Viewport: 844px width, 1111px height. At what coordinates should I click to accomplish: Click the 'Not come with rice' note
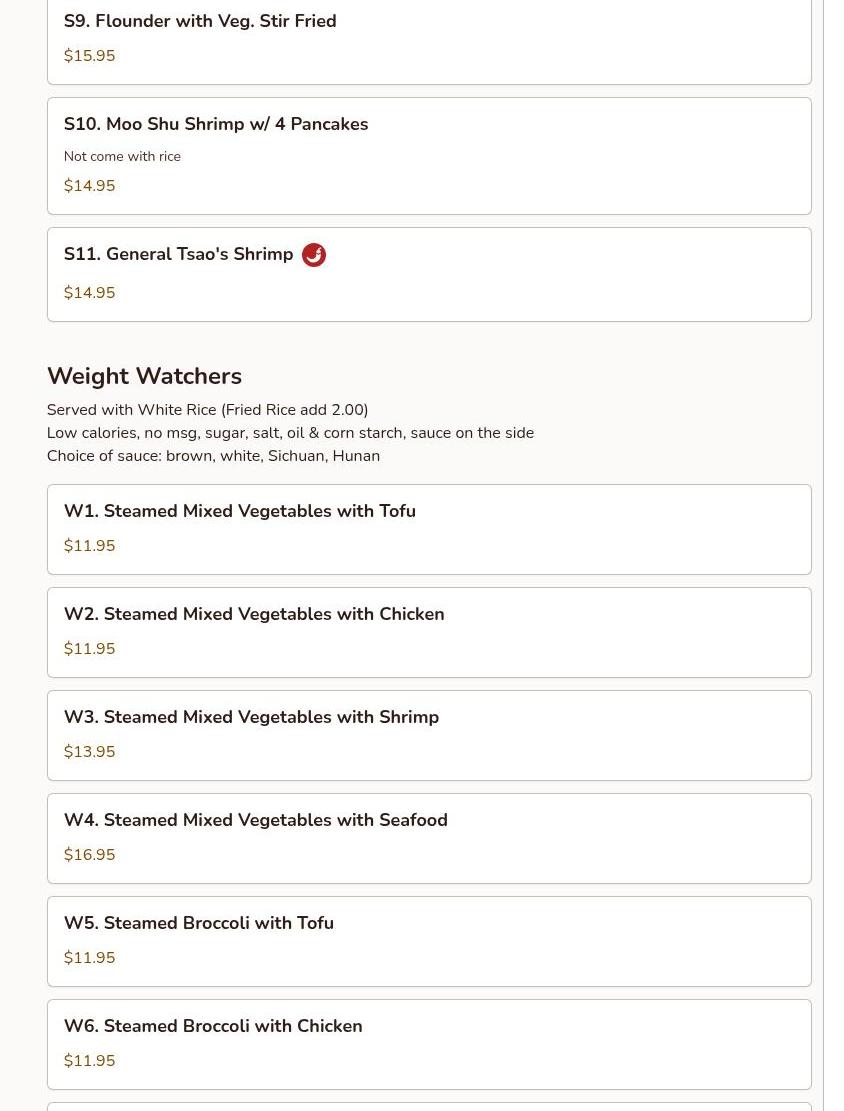coord(122,156)
